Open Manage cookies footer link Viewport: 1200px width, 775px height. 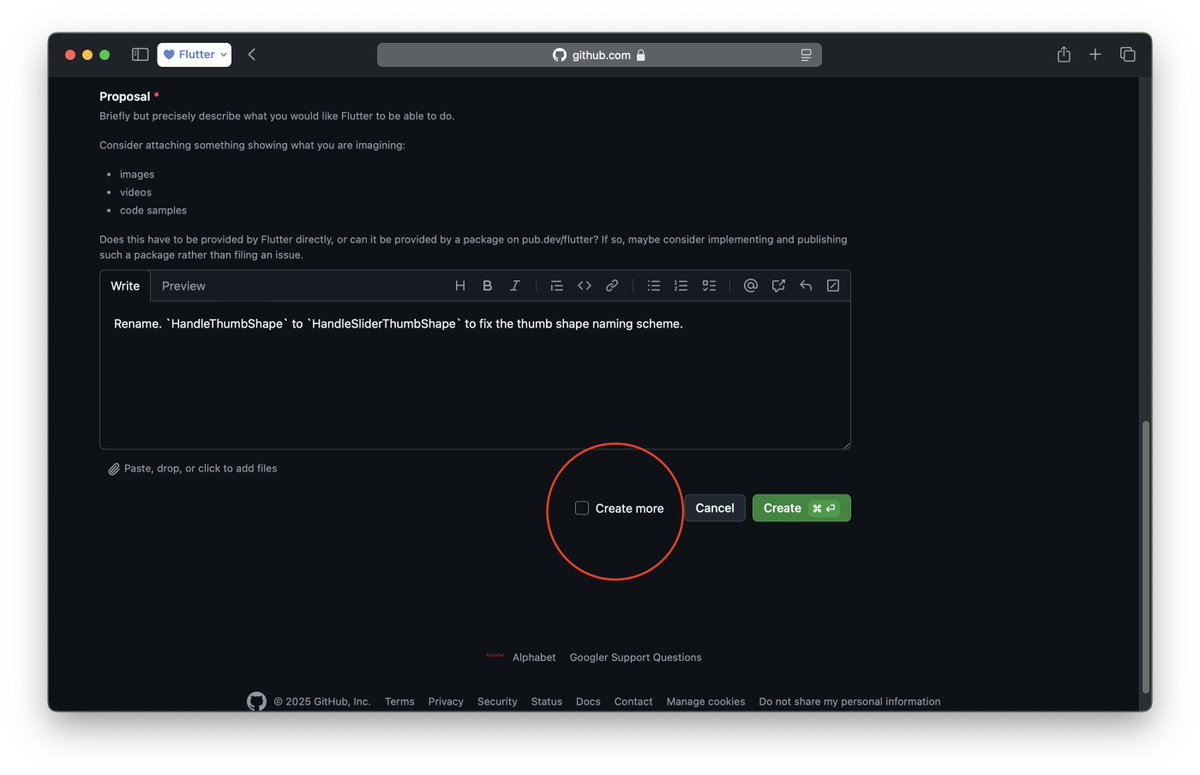click(706, 702)
